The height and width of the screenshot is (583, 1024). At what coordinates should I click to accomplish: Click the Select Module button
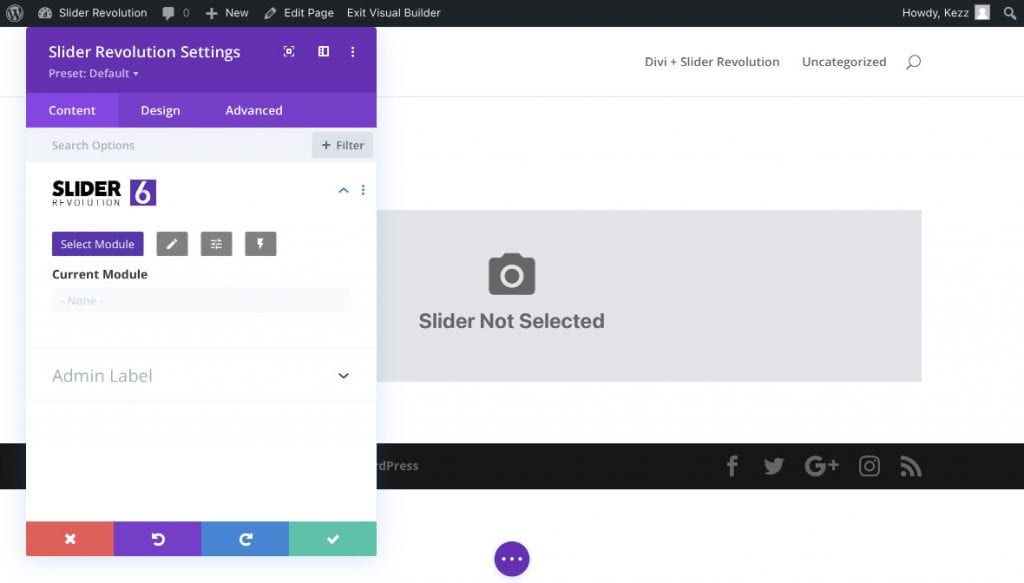tap(97, 243)
